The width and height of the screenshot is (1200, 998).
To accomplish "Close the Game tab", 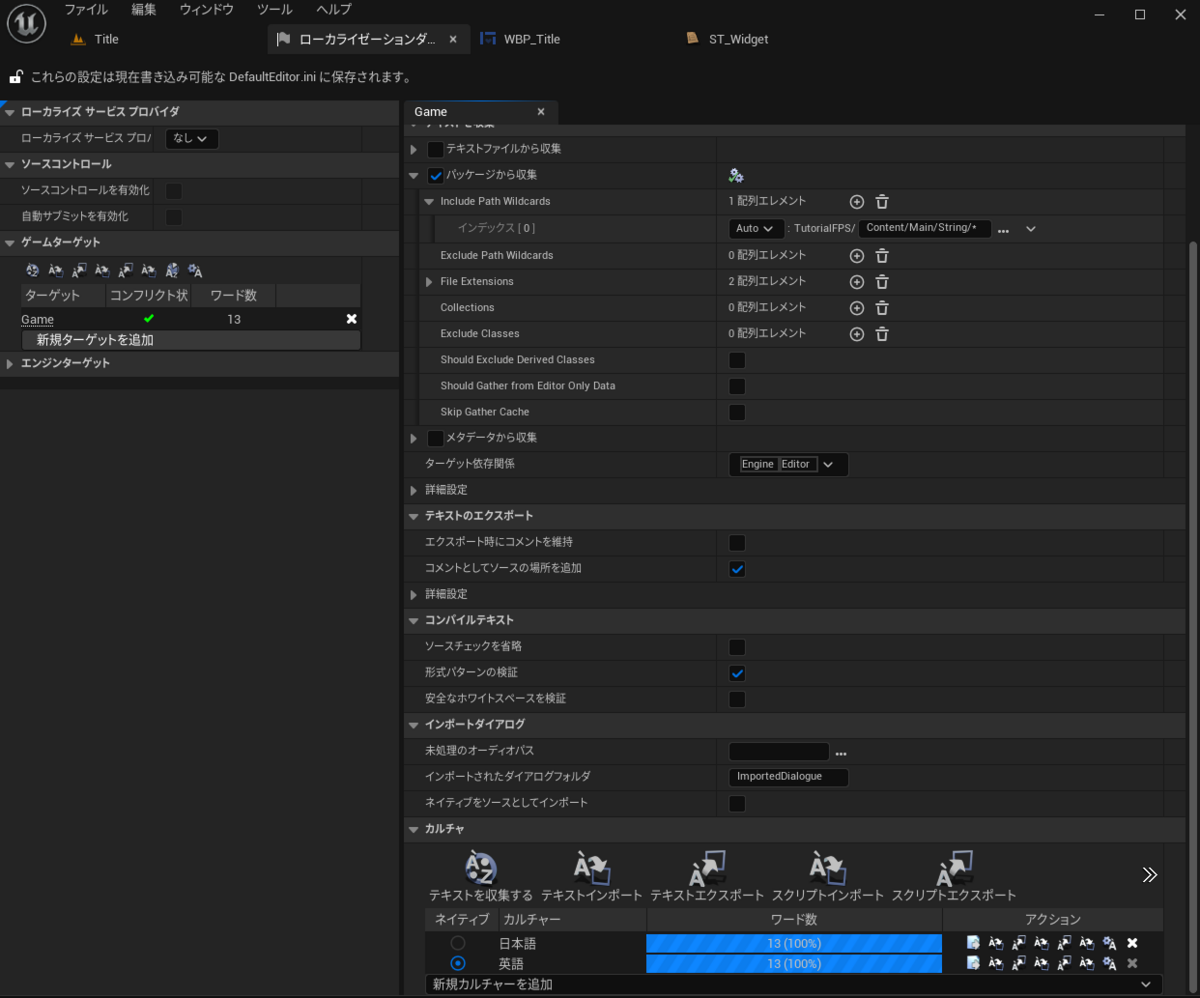I will [x=541, y=112].
